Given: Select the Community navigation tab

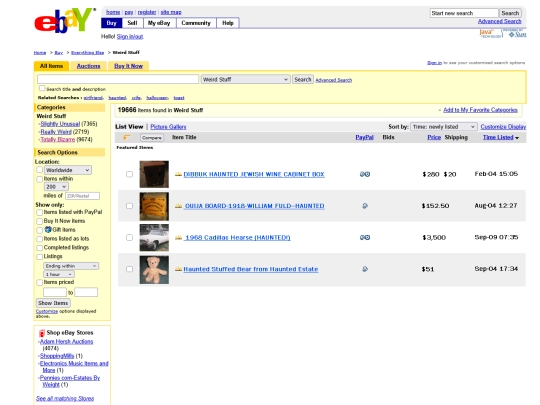Looking at the screenshot, I should [196, 23].
